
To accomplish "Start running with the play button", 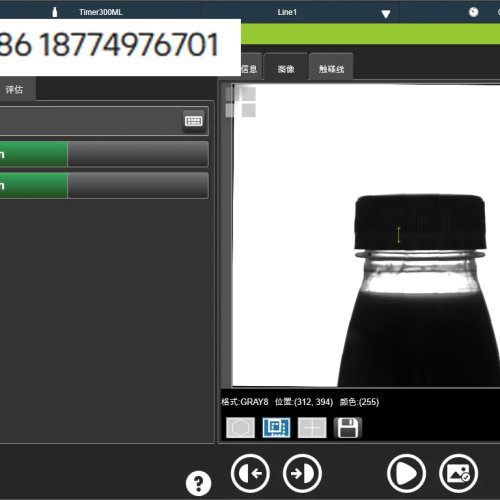I will coord(406,473).
